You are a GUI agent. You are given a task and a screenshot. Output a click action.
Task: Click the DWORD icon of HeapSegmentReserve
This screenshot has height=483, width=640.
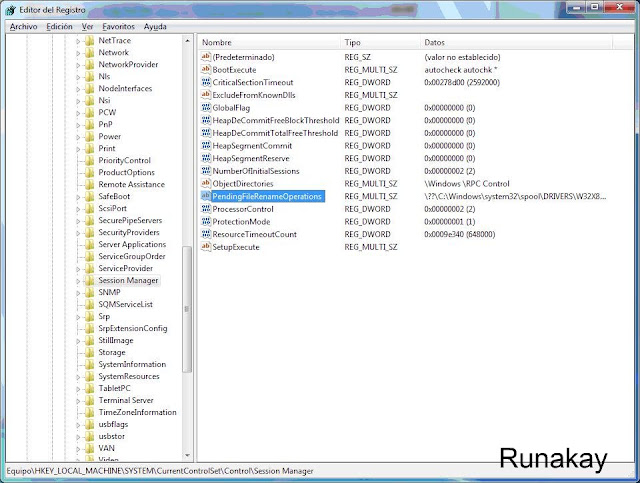point(206,158)
